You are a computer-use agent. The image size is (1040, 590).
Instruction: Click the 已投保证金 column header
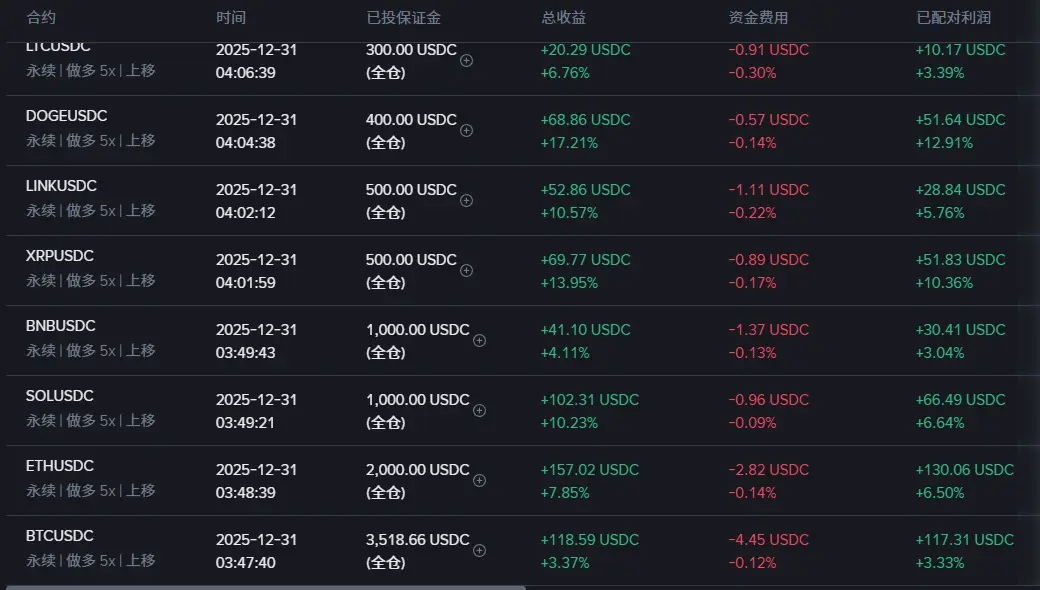[x=404, y=18]
